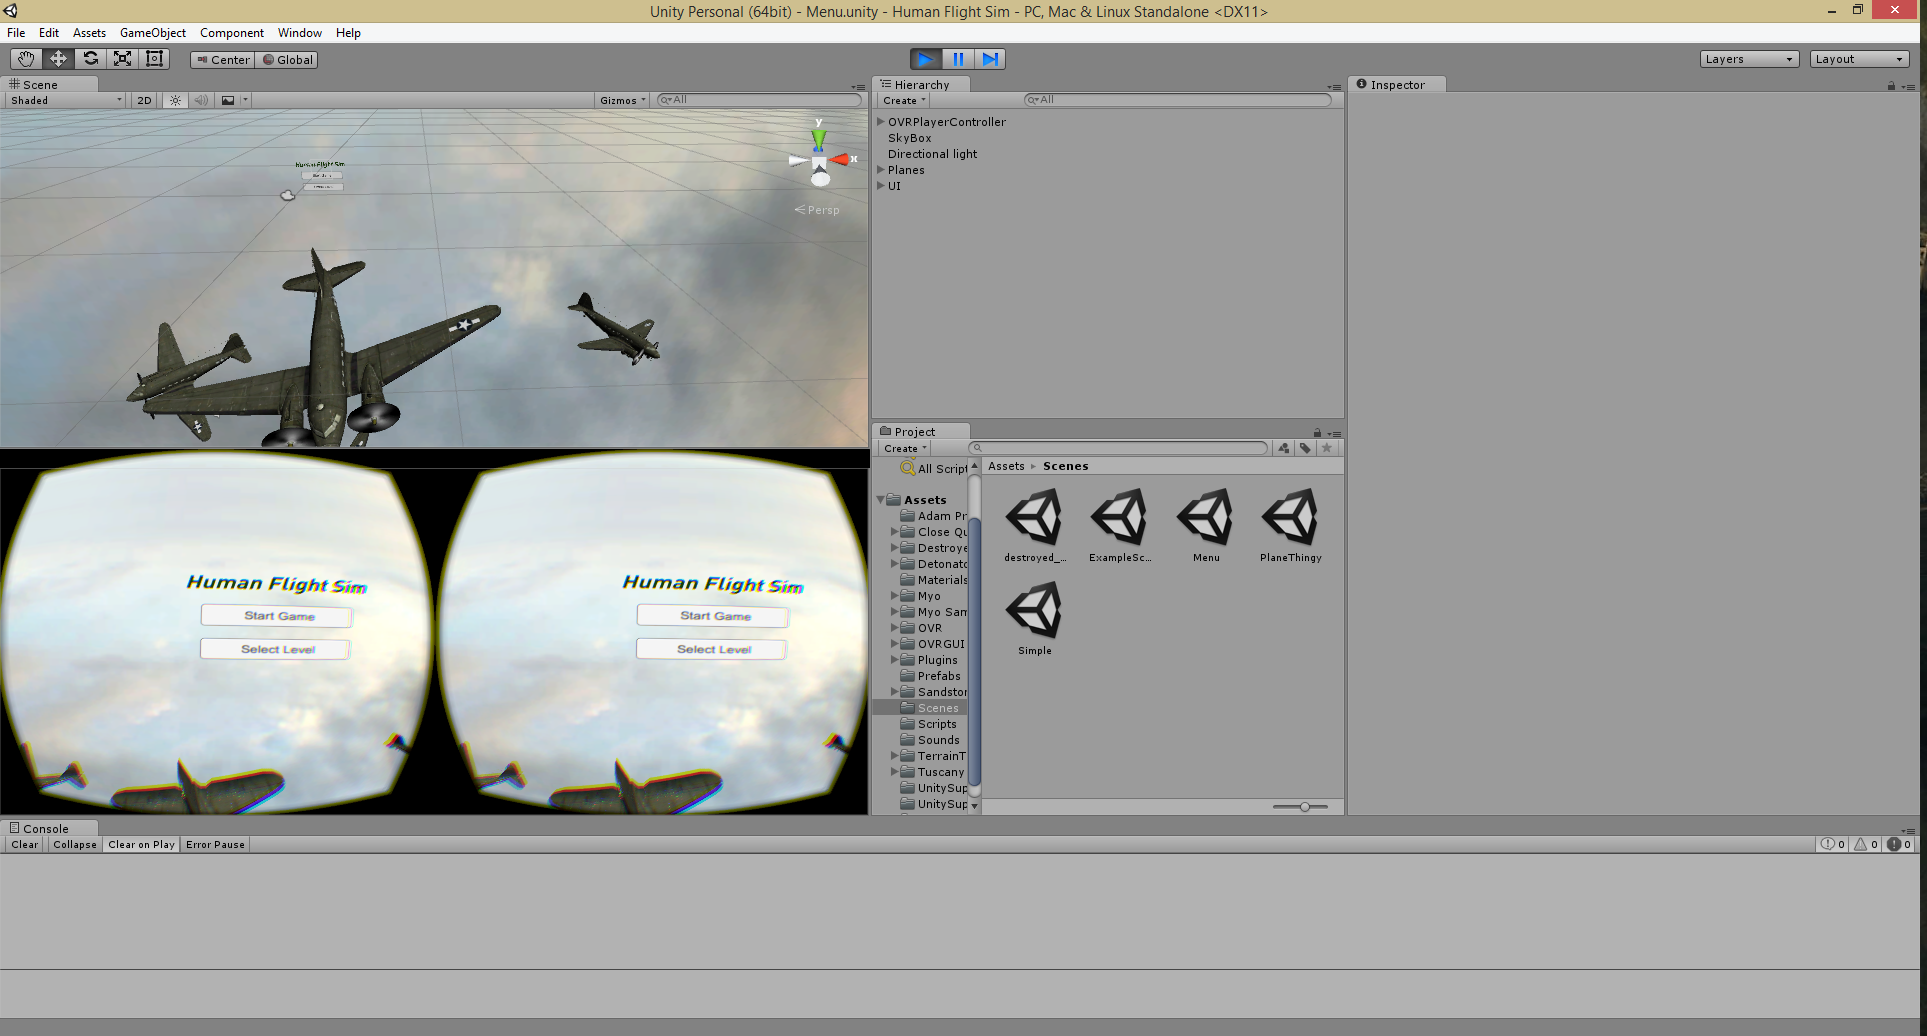Screen dimensions: 1927x1036
Task: Toggle 2D view mode in Scene
Action: click(x=144, y=100)
